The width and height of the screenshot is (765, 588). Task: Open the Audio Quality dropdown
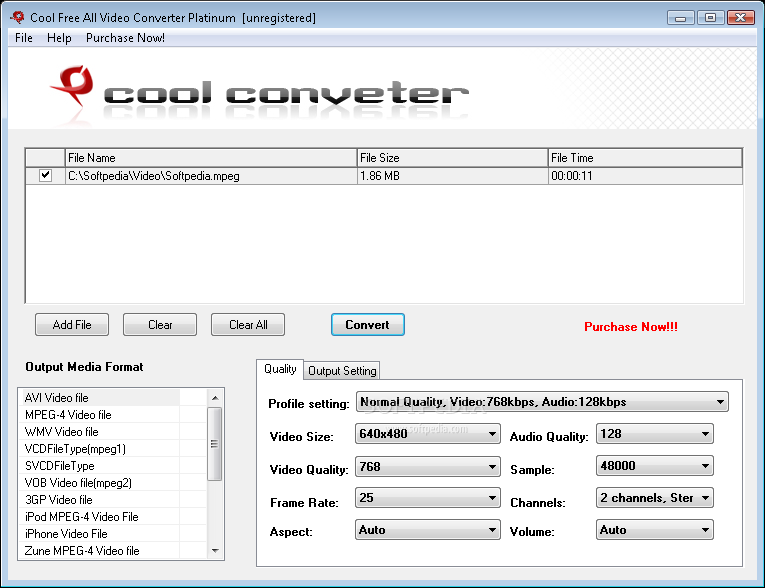(x=655, y=433)
